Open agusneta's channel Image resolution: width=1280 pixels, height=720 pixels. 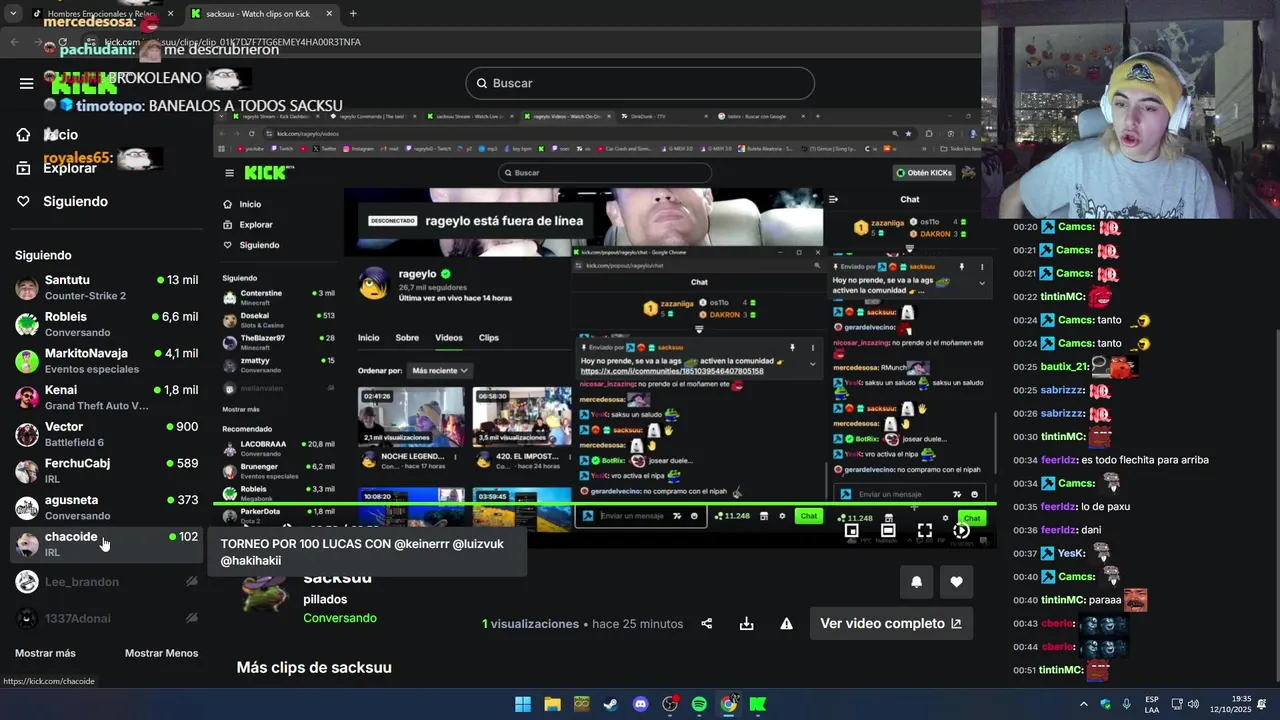pyautogui.click(x=106, y=508)
